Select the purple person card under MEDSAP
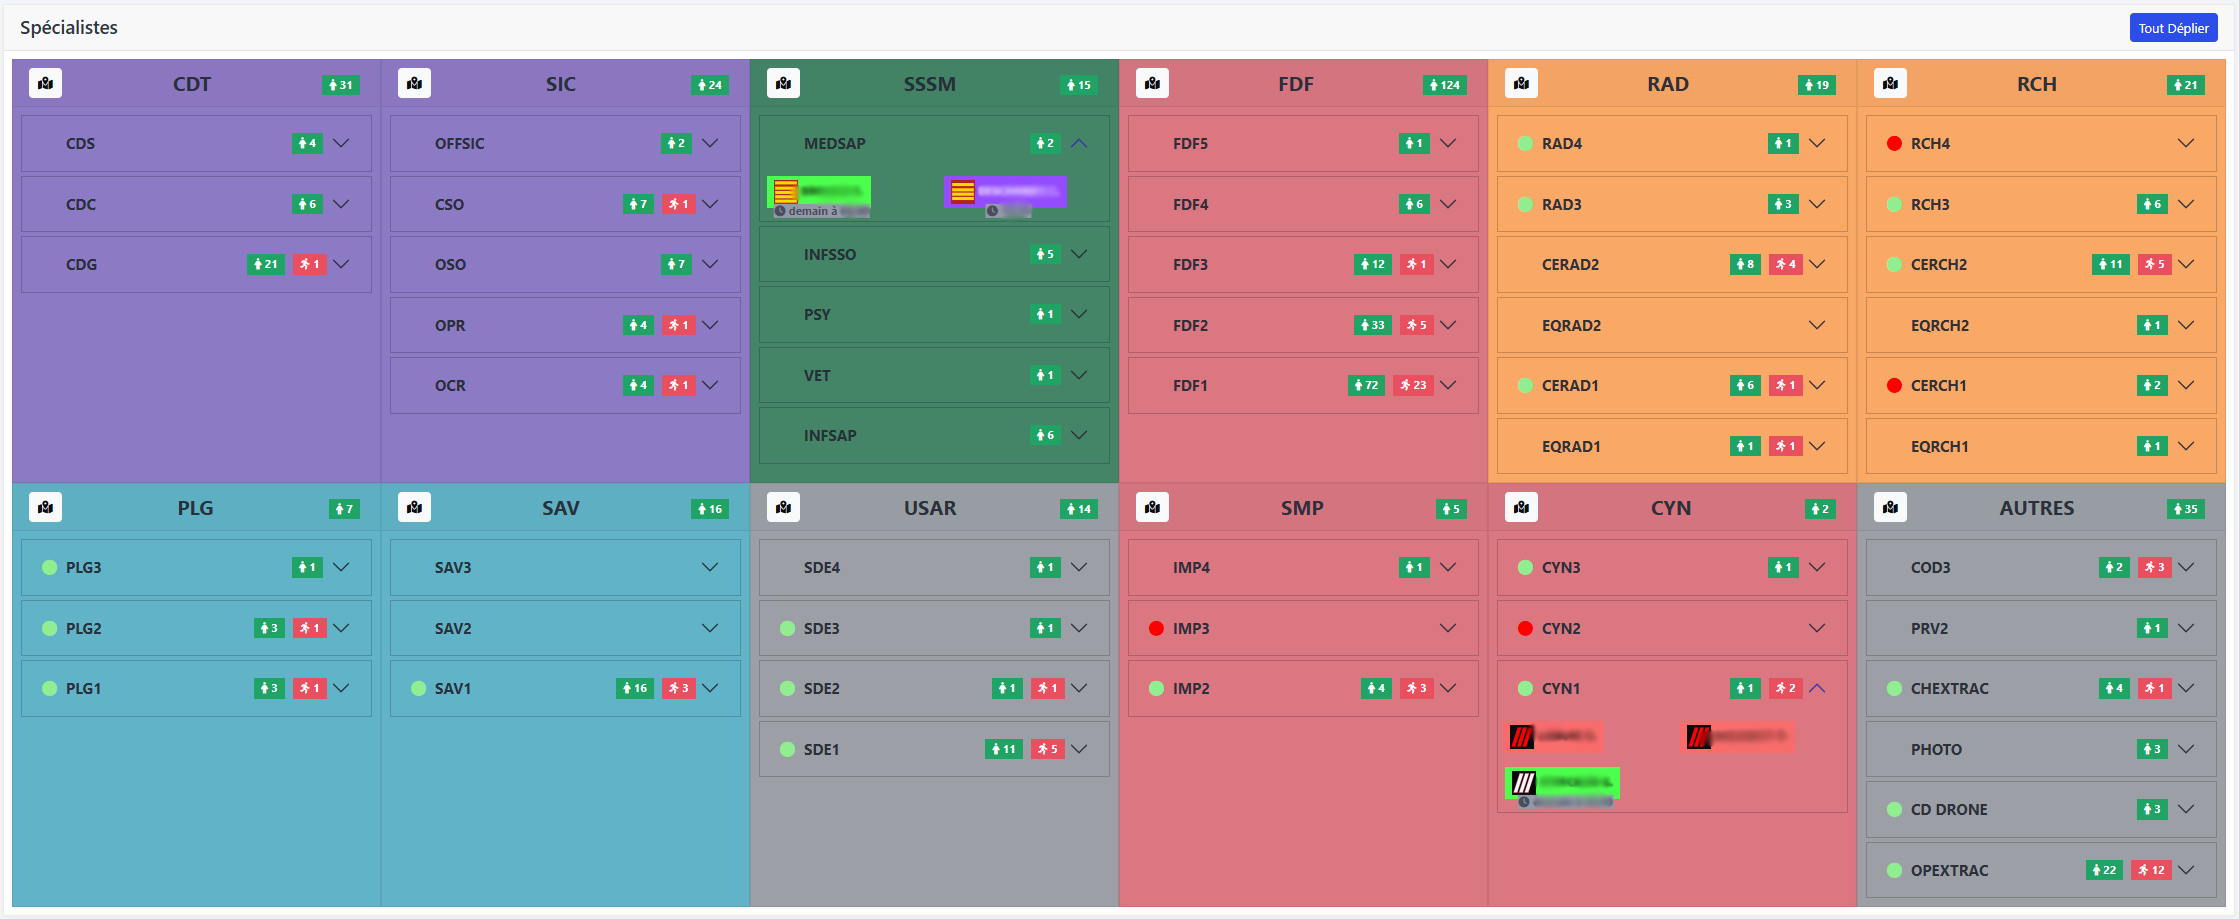 click(1005, 192)
